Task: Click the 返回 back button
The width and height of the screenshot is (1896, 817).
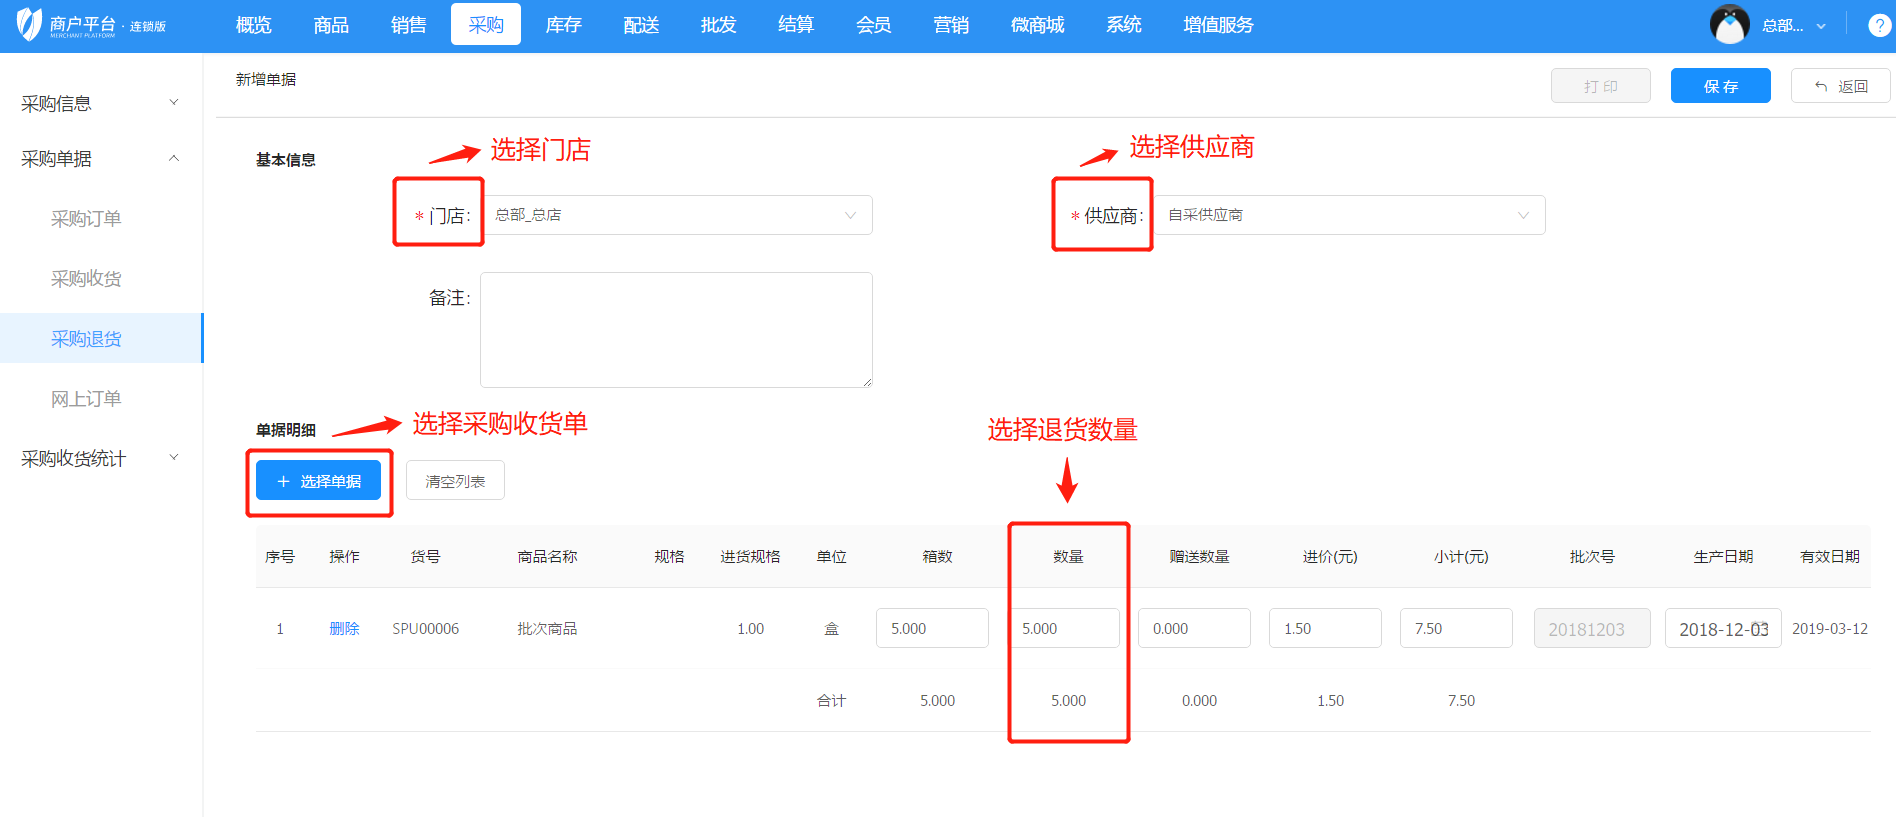Action: (x=1840, y=86)
